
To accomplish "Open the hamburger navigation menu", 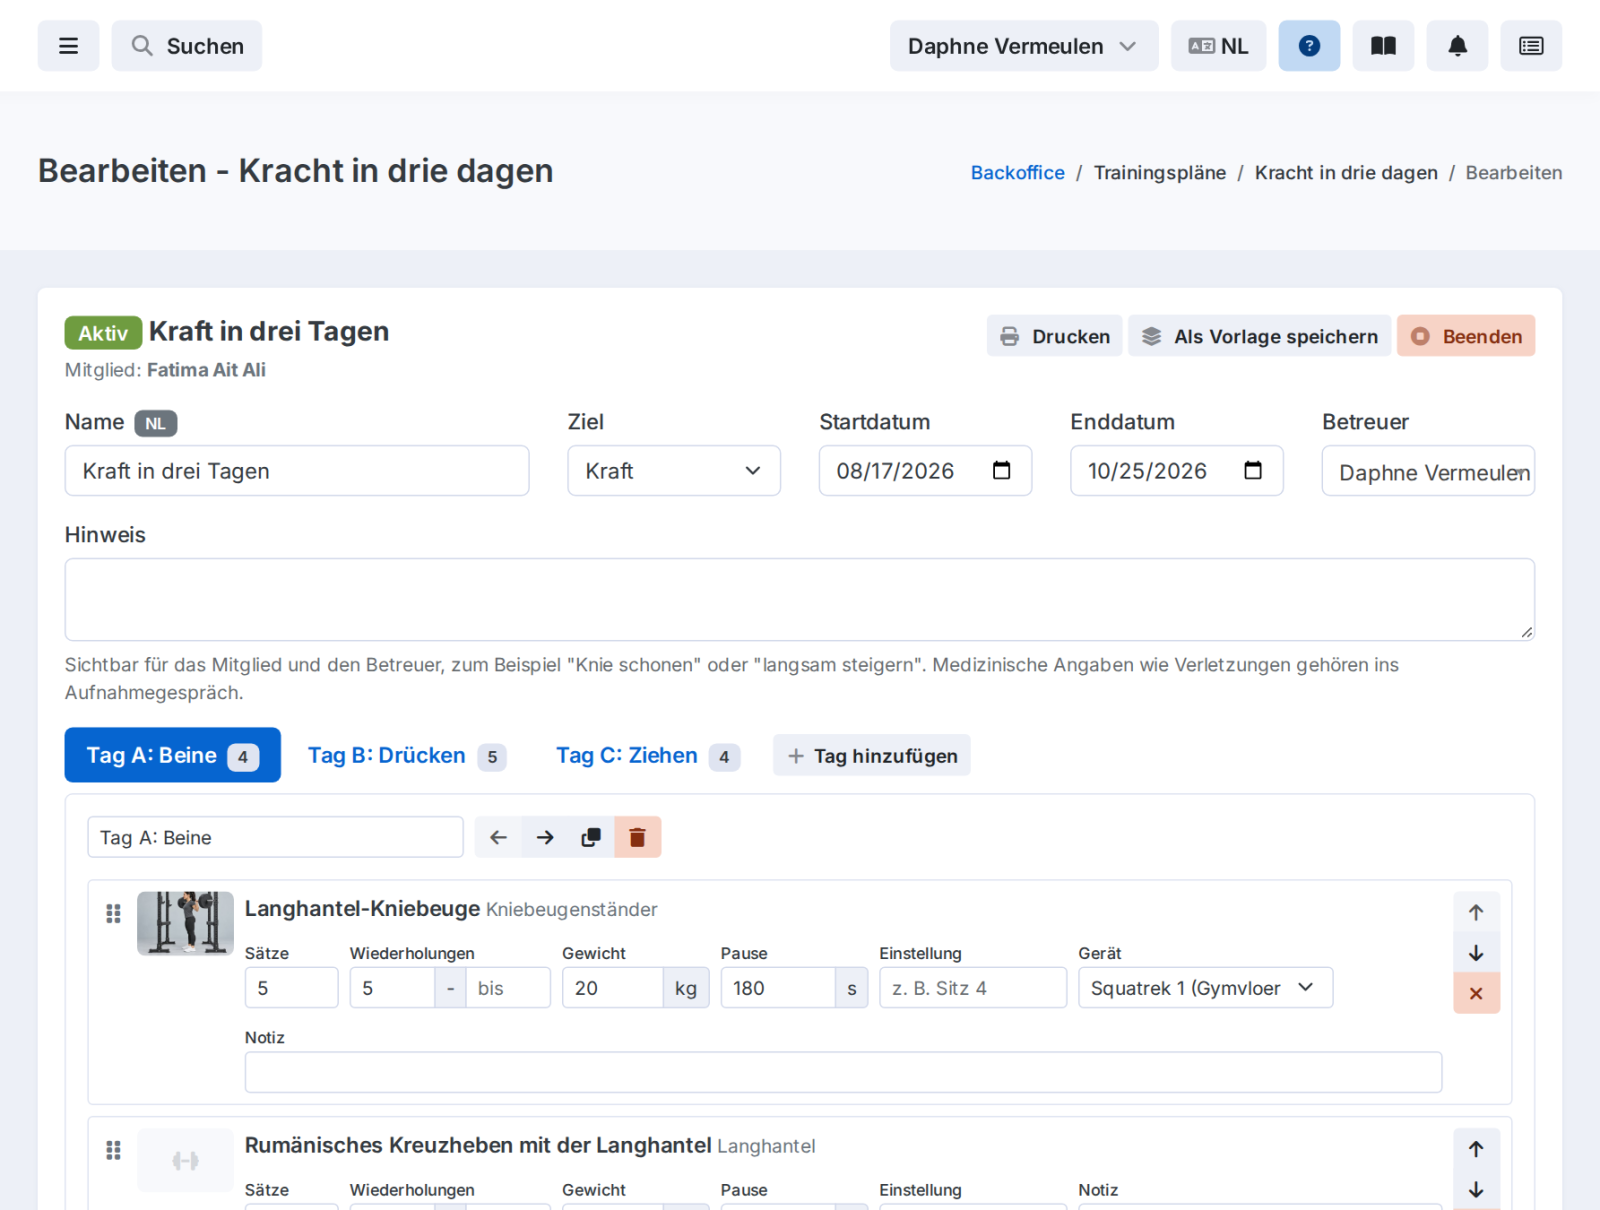I will click(68, 46).
